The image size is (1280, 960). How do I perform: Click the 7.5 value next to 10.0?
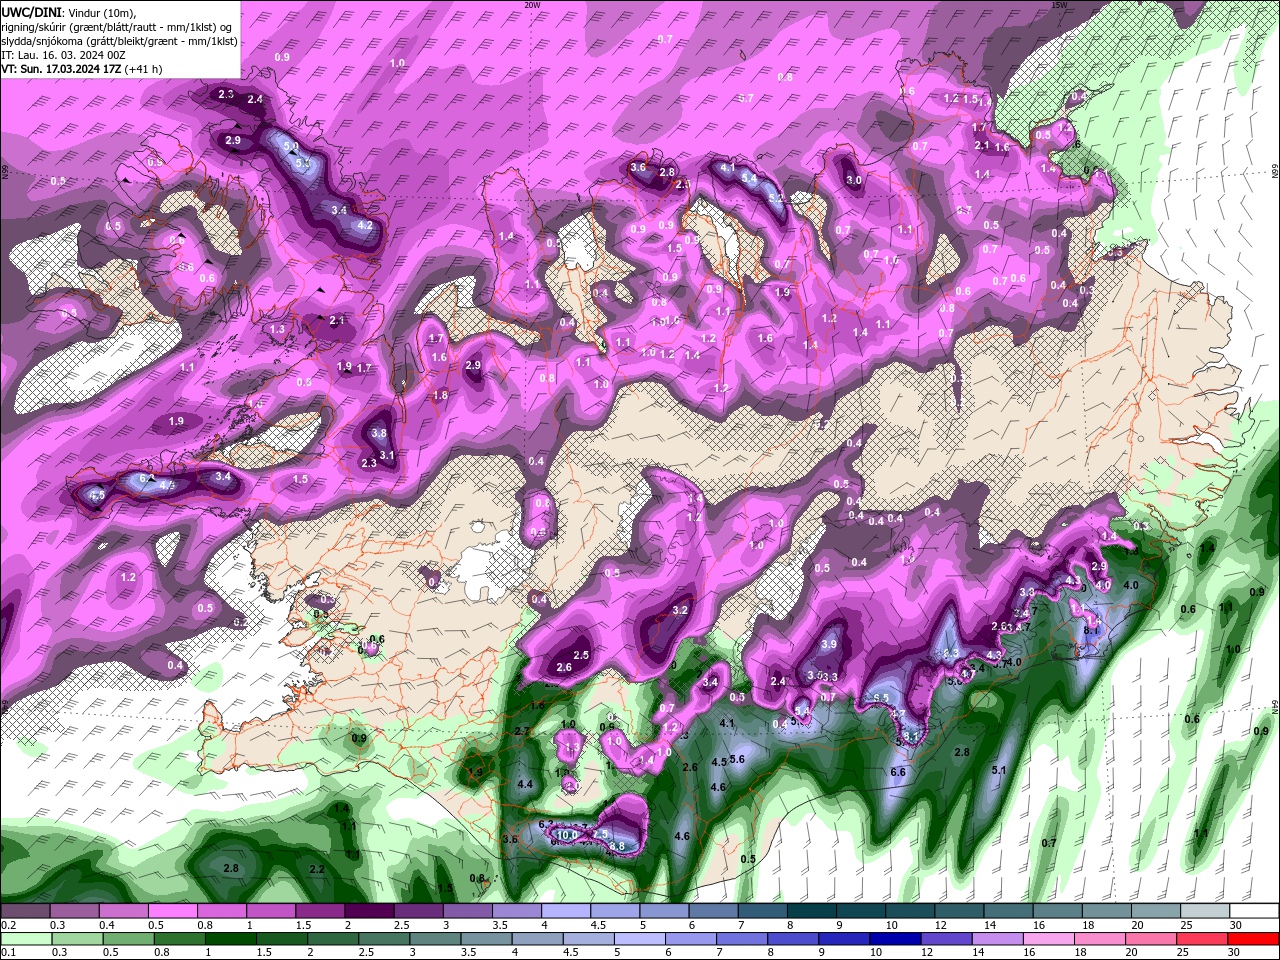tap(600, 834)
